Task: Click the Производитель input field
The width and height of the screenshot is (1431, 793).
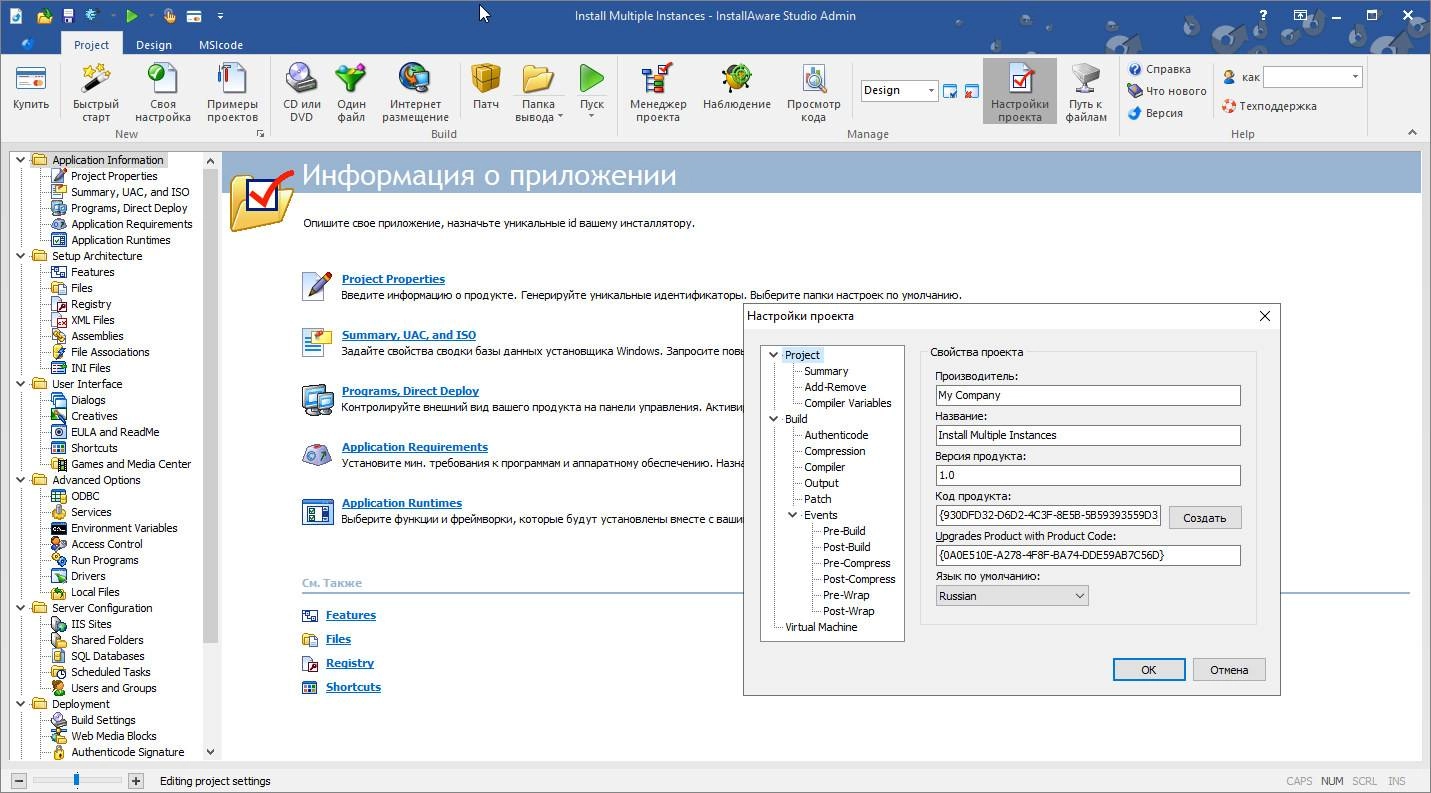Action: (1087, 395)
